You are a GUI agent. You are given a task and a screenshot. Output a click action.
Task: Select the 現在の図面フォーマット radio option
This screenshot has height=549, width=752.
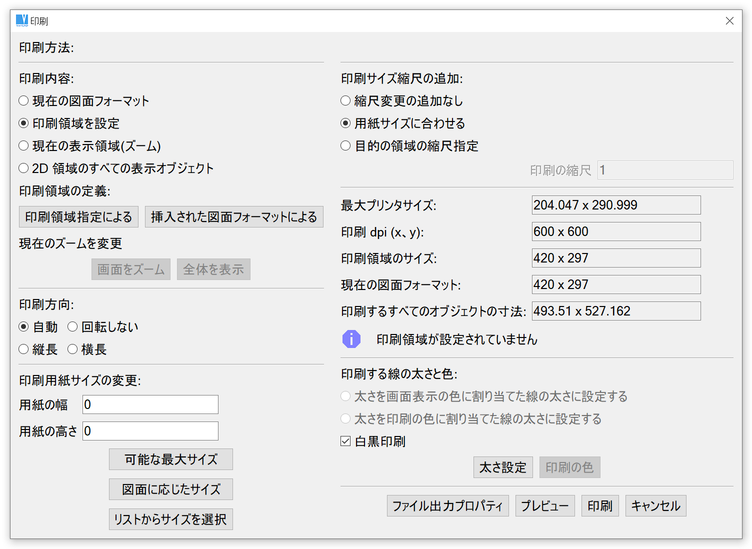click(x=24, y=101)
